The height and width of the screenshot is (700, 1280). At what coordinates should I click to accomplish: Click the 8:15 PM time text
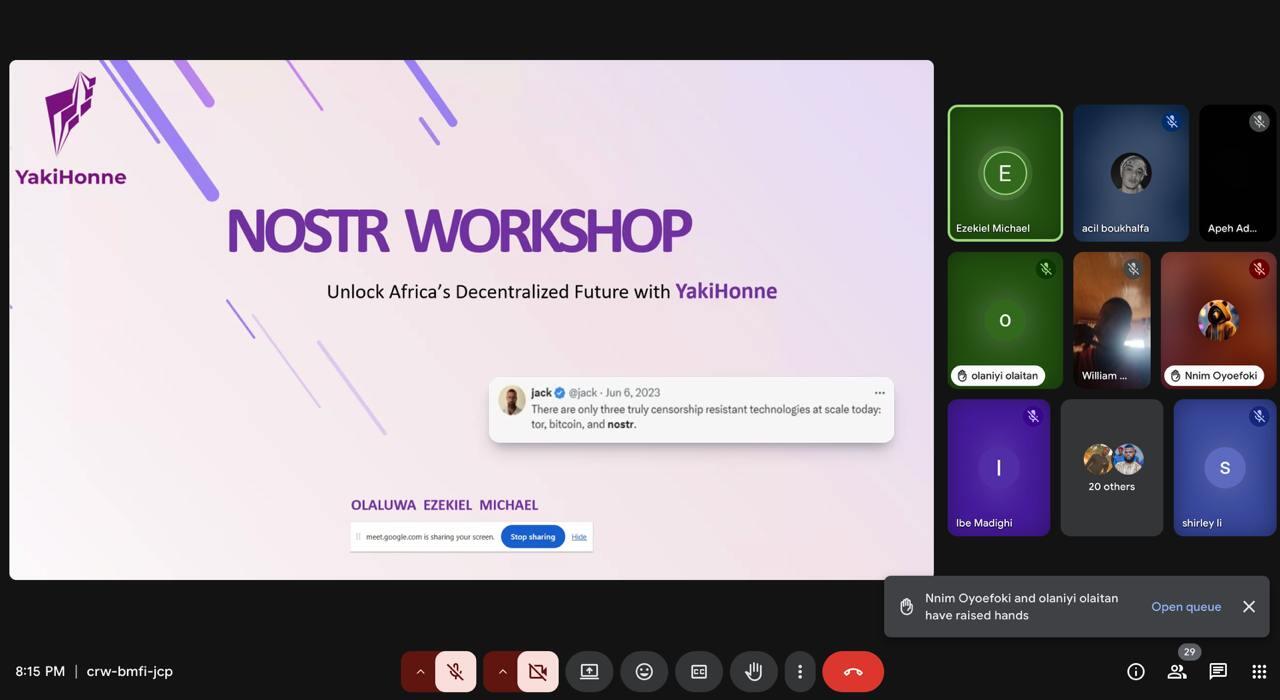[40, 672]
